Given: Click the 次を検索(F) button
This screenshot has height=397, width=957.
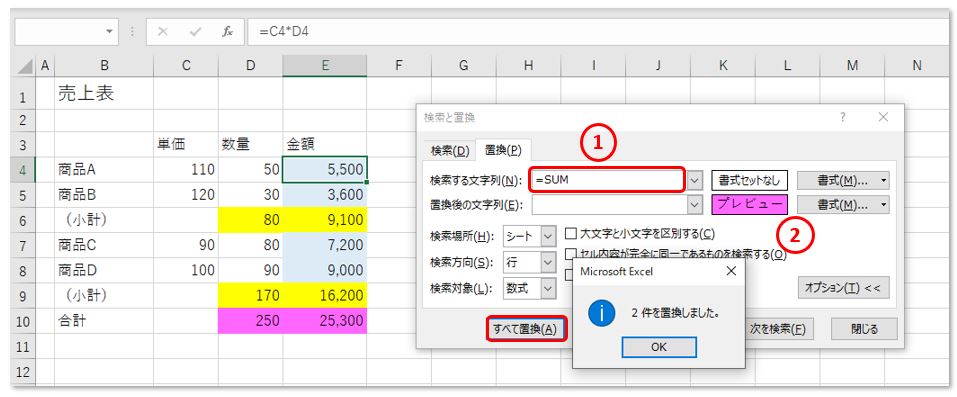Looking at the screenshot, I should coord(779,329).
